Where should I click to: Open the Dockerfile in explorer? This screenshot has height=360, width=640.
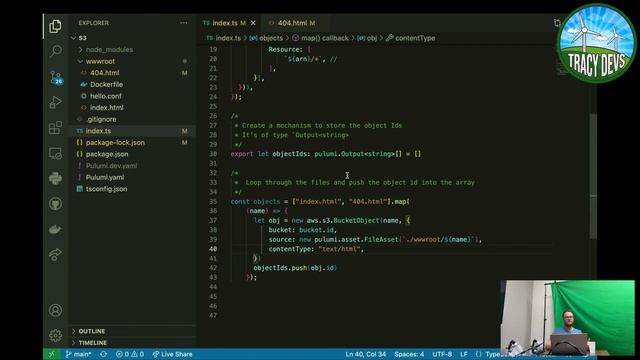click(x=106, y=84)
